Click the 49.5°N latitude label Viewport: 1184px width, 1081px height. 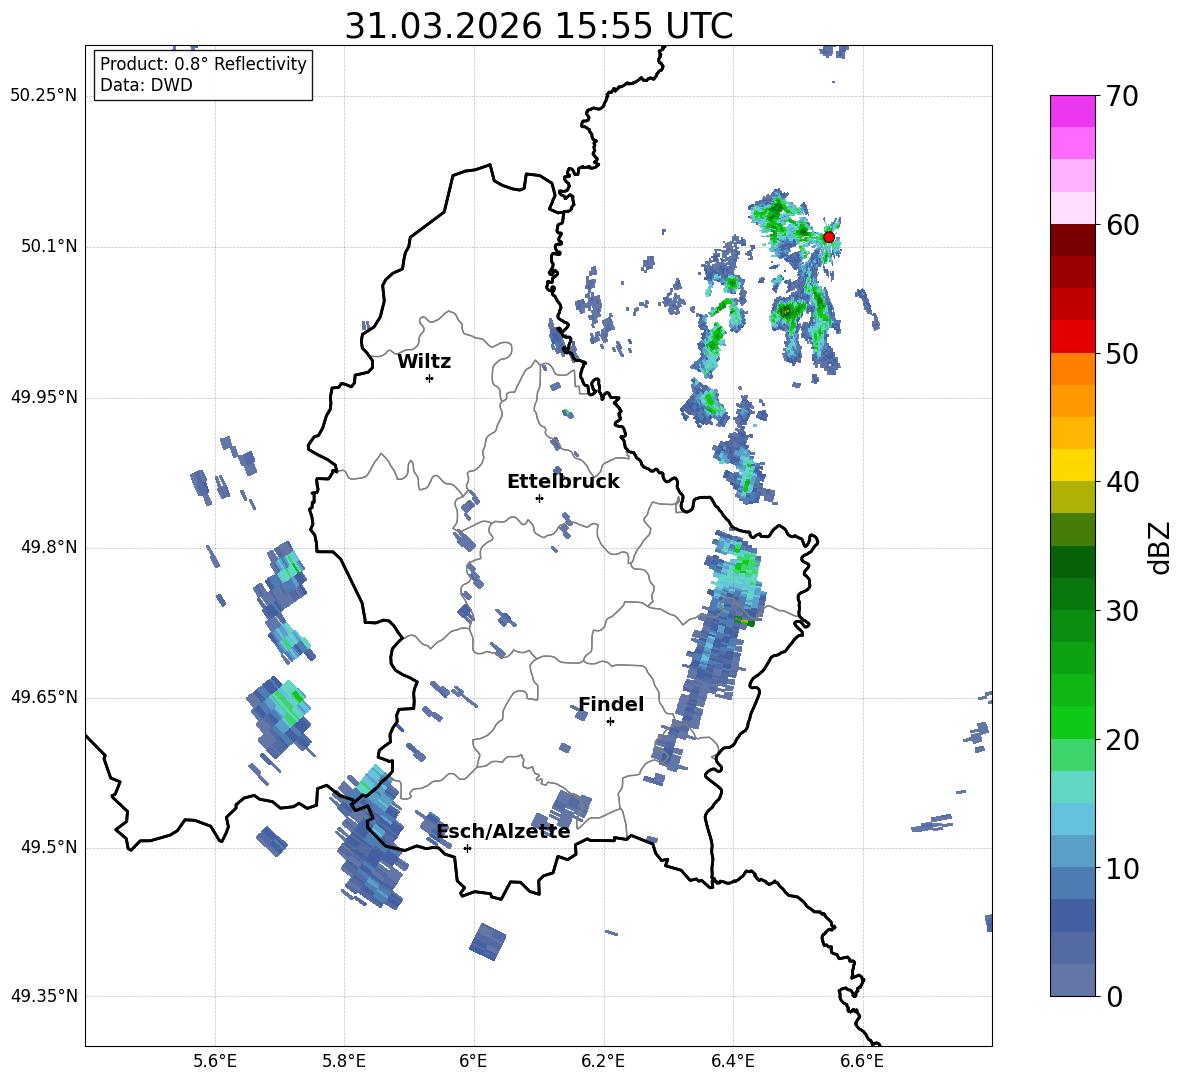49,847
